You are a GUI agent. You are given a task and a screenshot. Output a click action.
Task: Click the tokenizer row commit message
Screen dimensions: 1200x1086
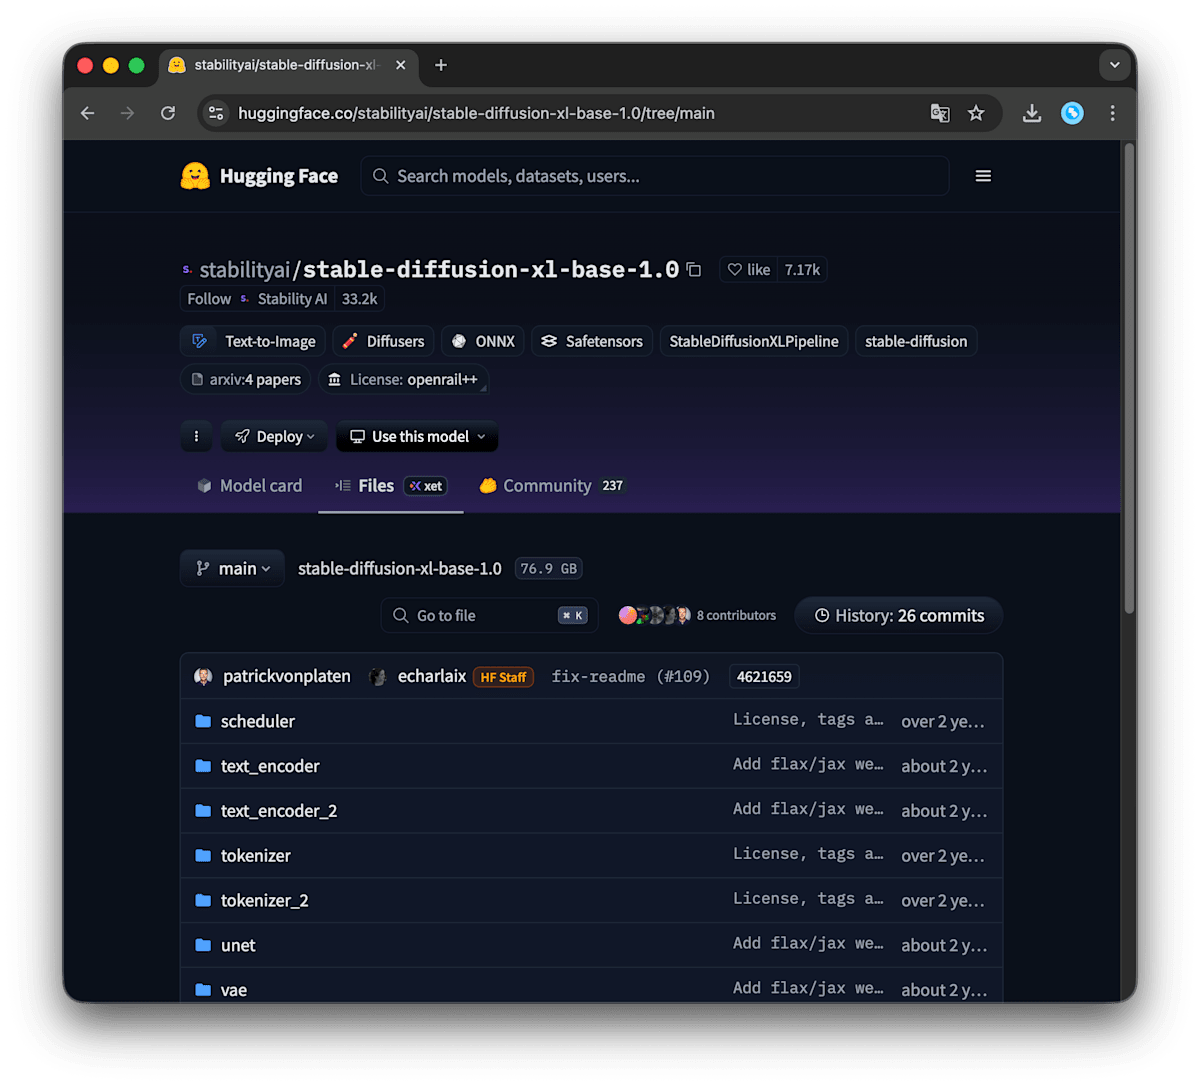tap(808, 854)
